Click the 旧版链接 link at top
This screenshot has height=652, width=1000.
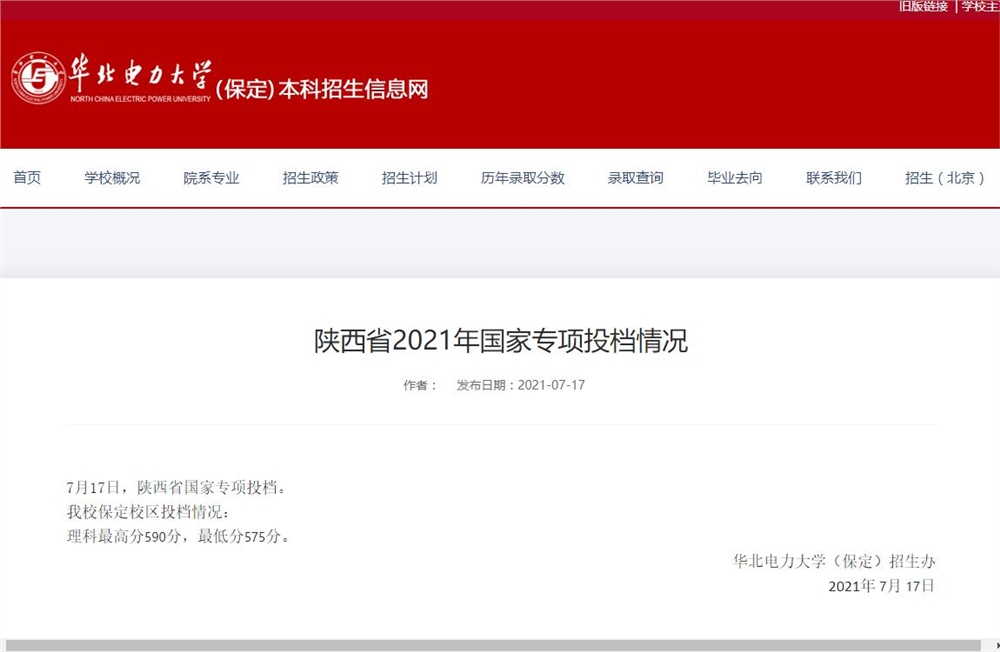click(923, 6)
